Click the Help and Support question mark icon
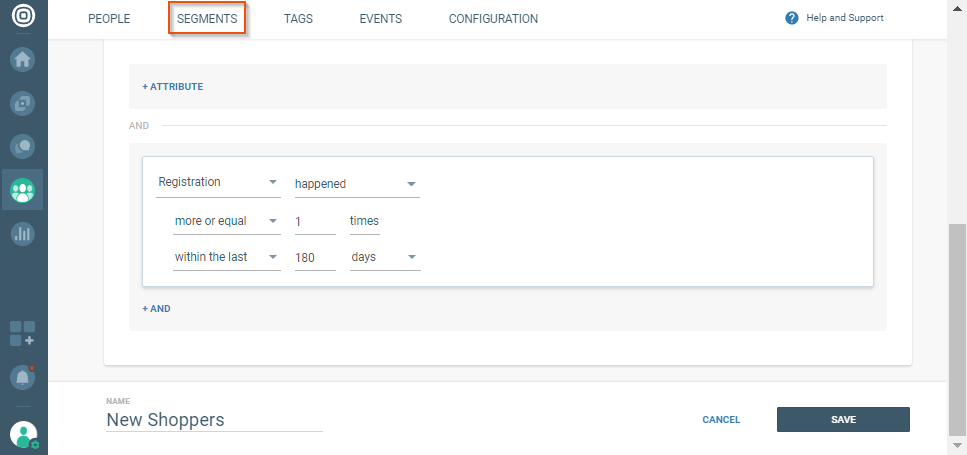967x455 pixels. pos(792,18)
